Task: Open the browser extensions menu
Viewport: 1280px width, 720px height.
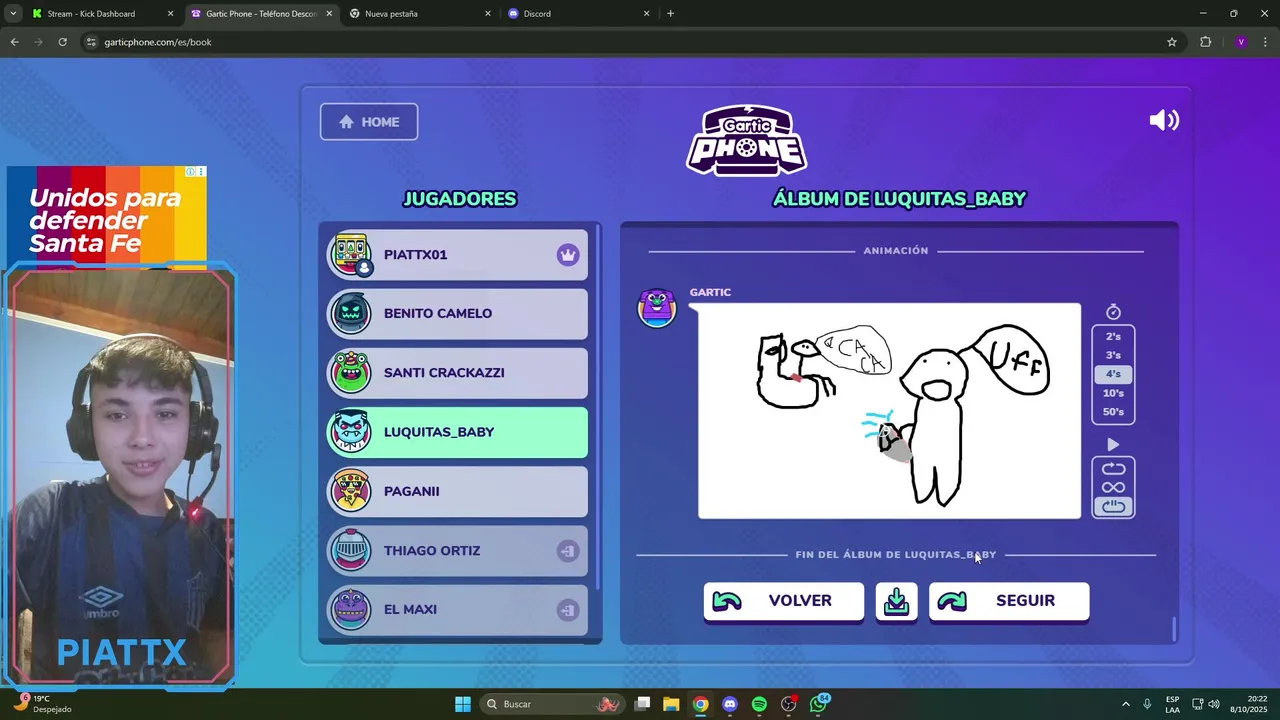Action: [x=1205, y=42]
